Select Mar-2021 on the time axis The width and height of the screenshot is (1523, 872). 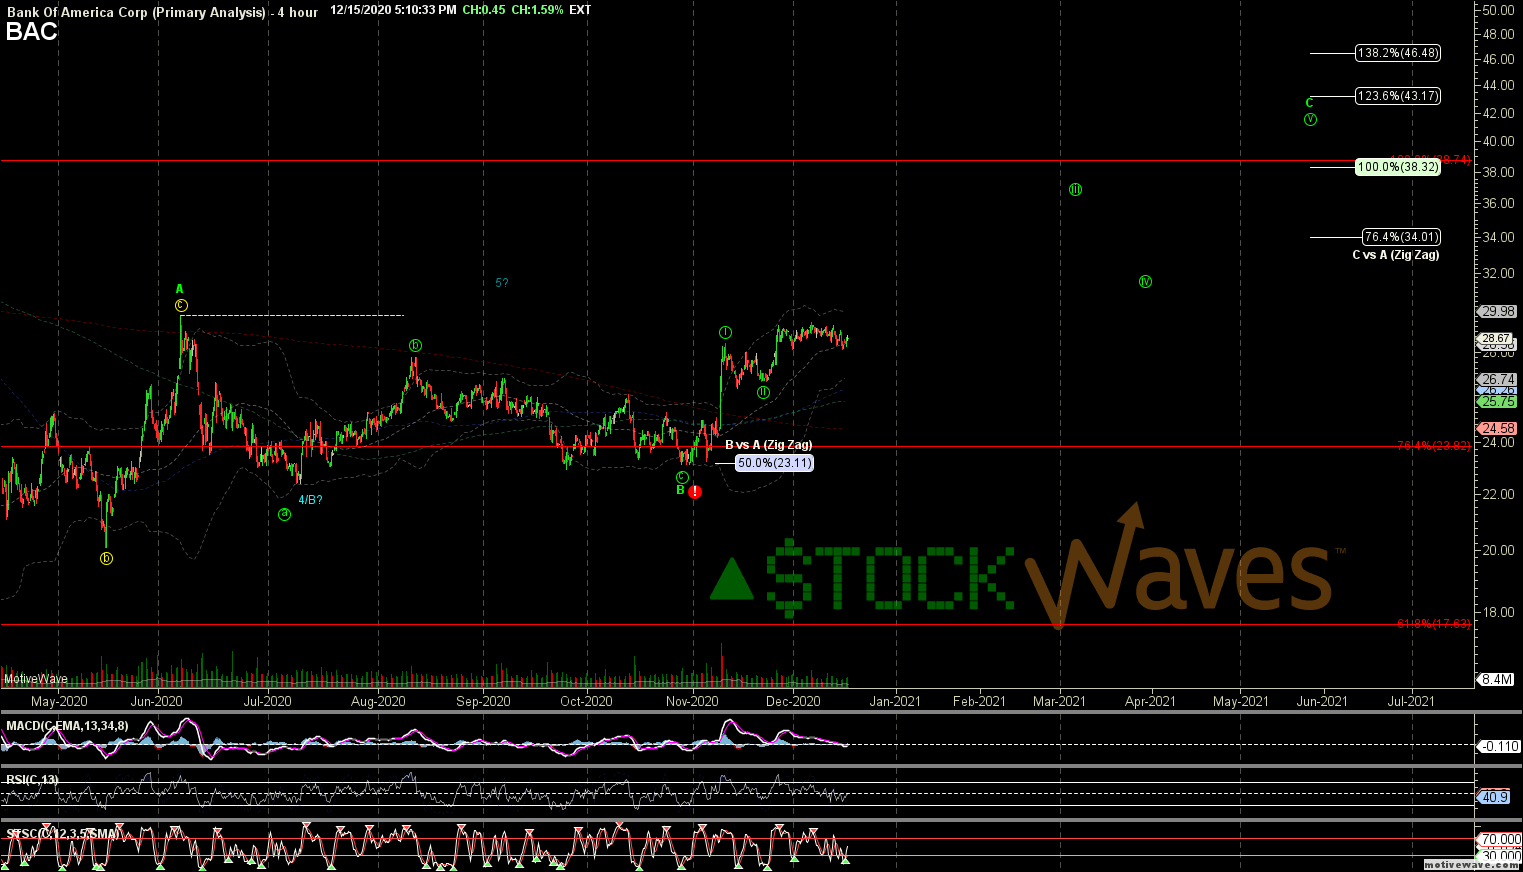click(1059, 701)
